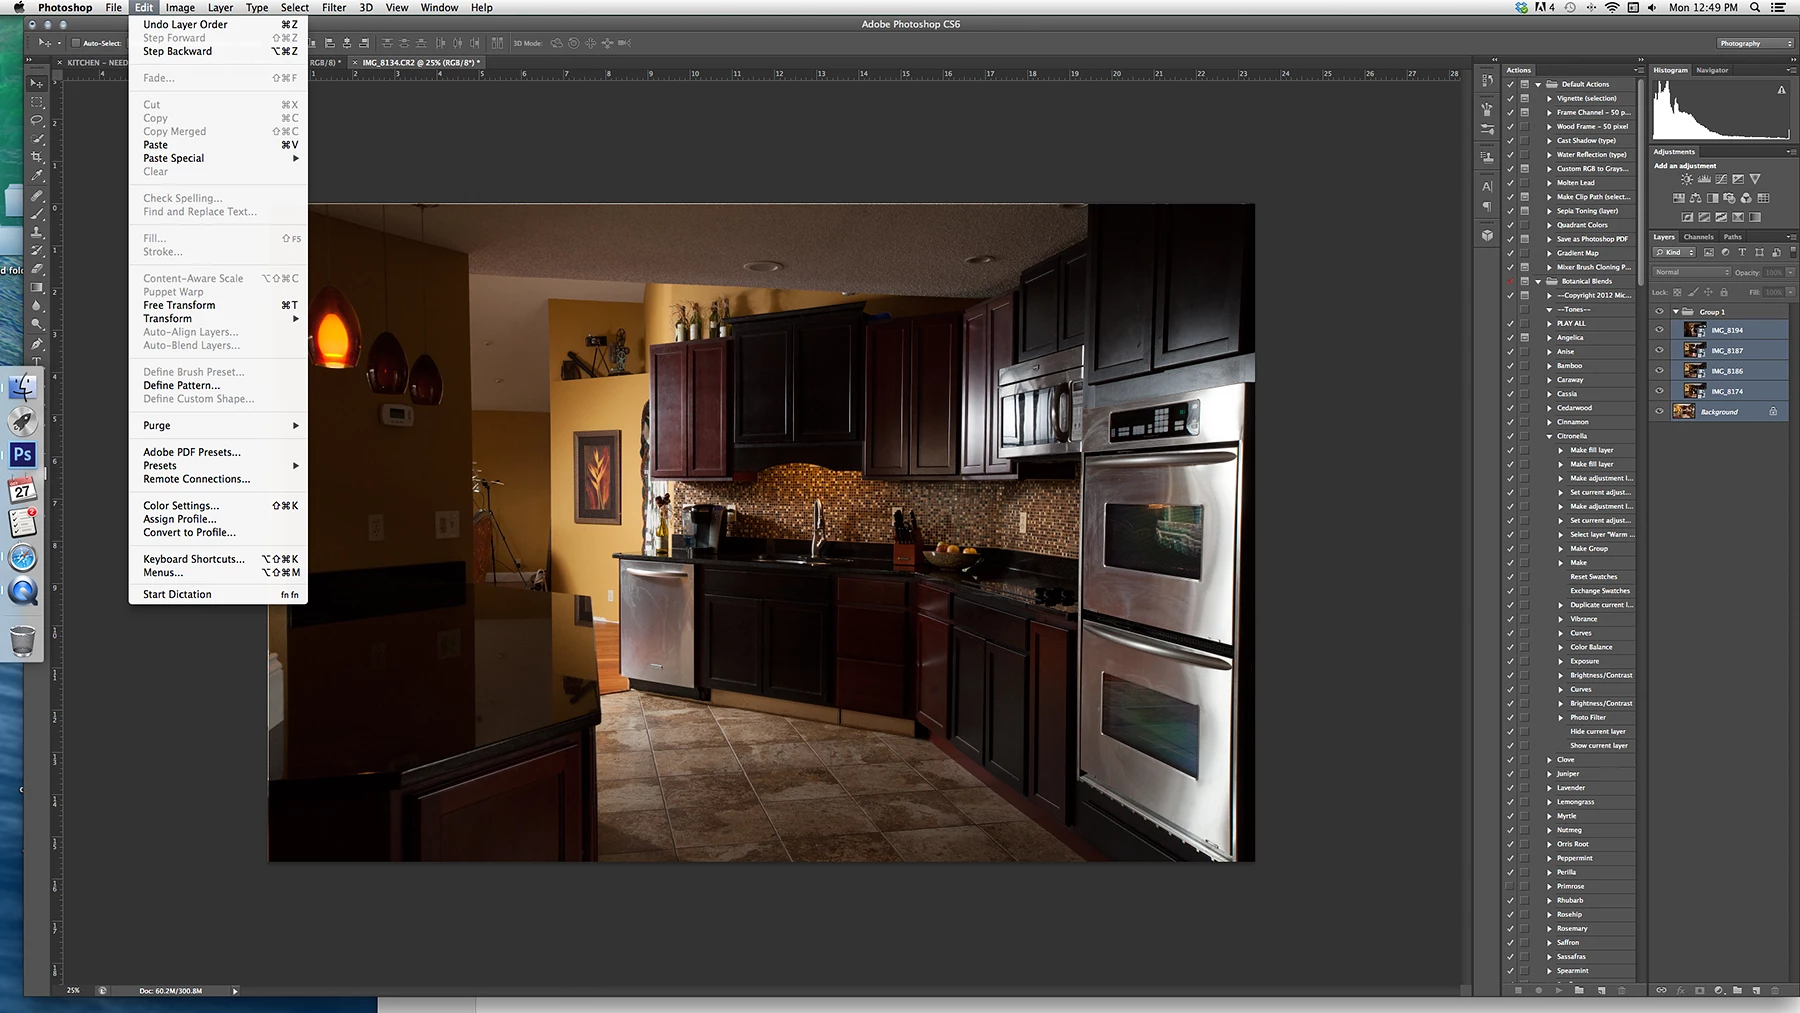1800x1013 pixels.
Task: Open the Normal blend mode dropdown
Action: click(1691, 272)
